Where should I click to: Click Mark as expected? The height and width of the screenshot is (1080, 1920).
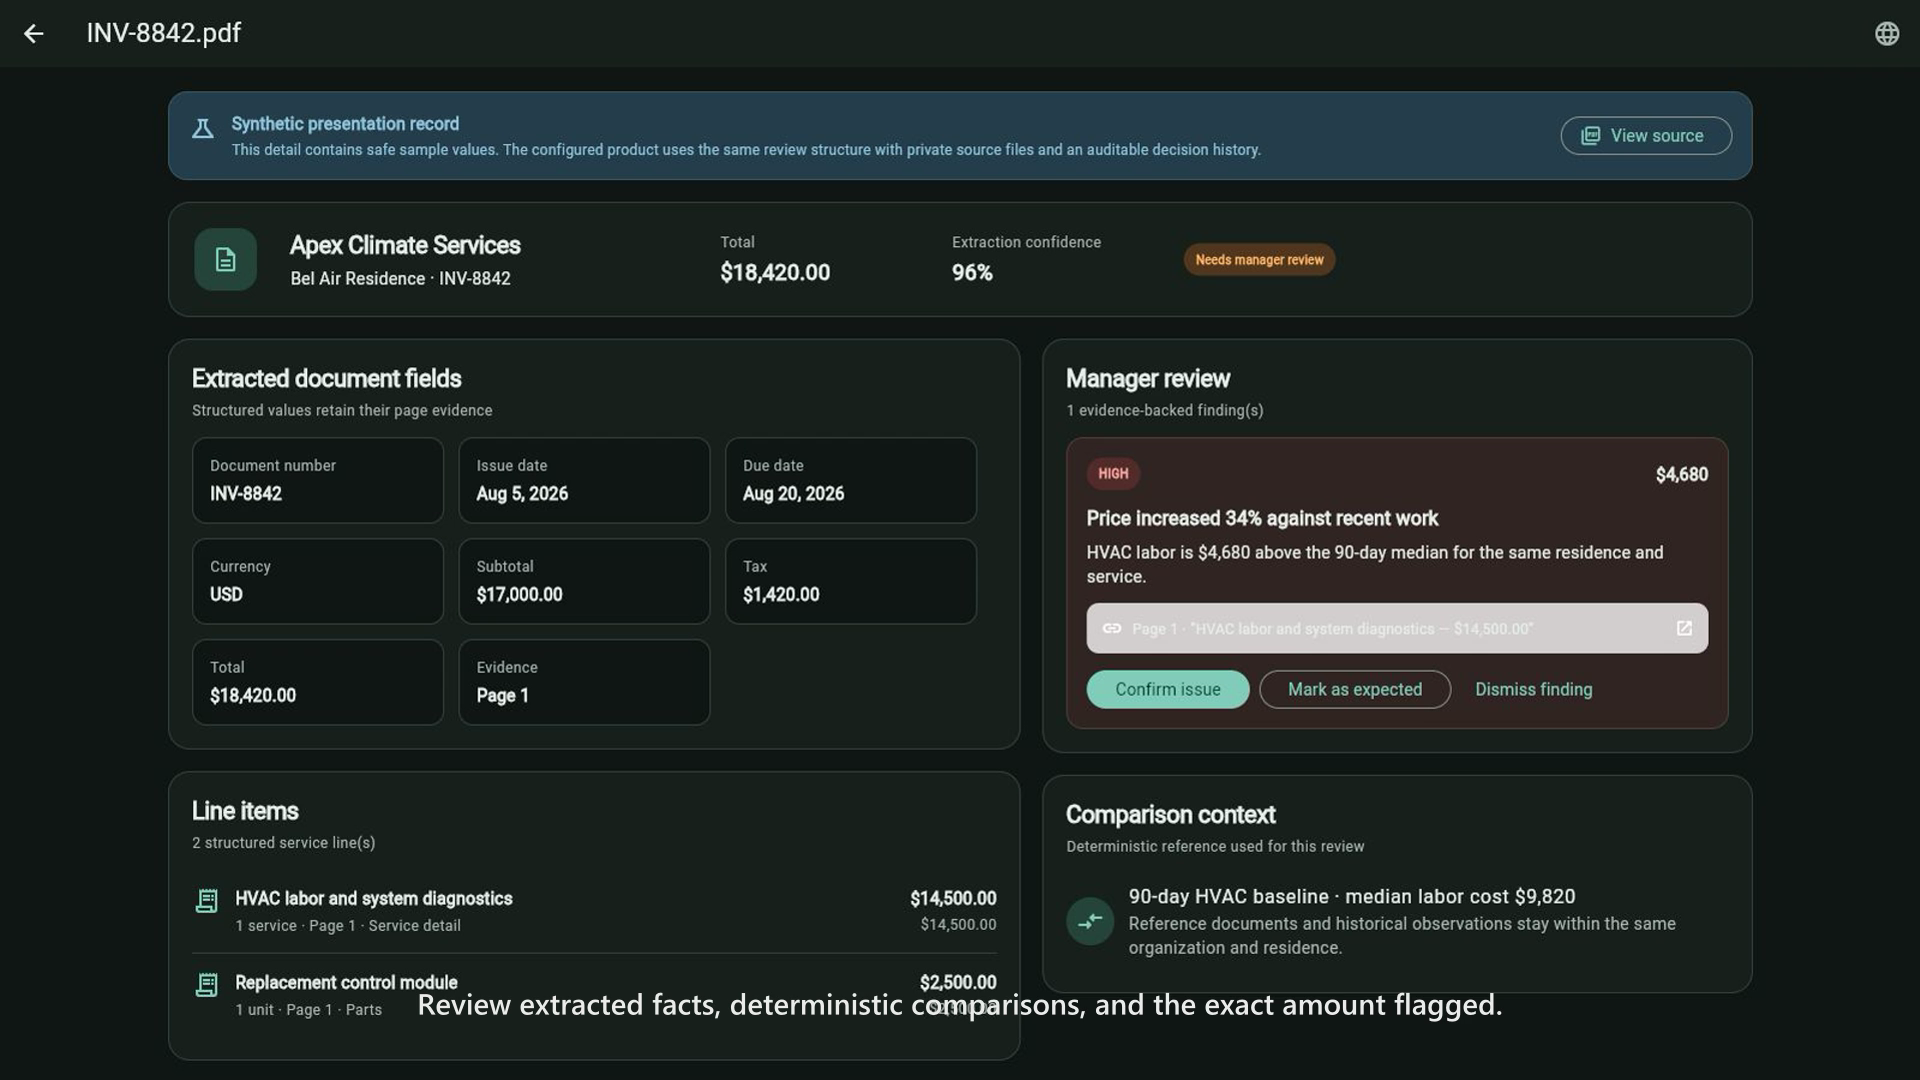[1354, 690]
